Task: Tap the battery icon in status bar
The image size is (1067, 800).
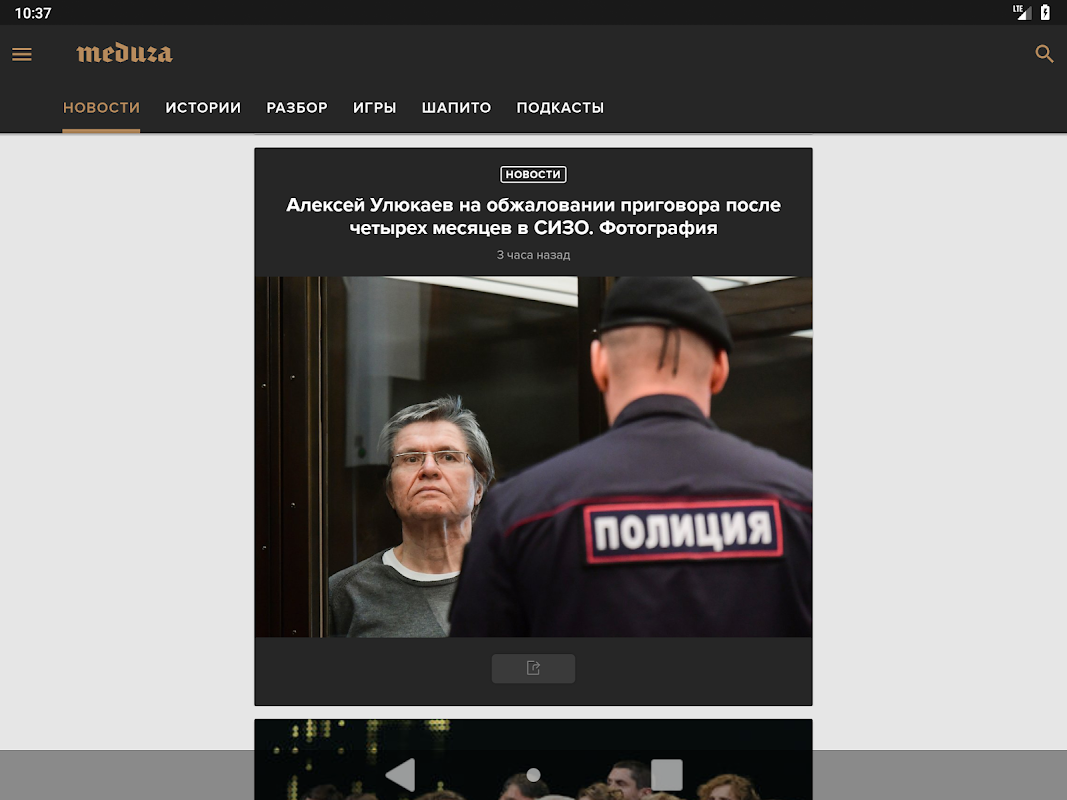Action: click(x=1045, y=12)
